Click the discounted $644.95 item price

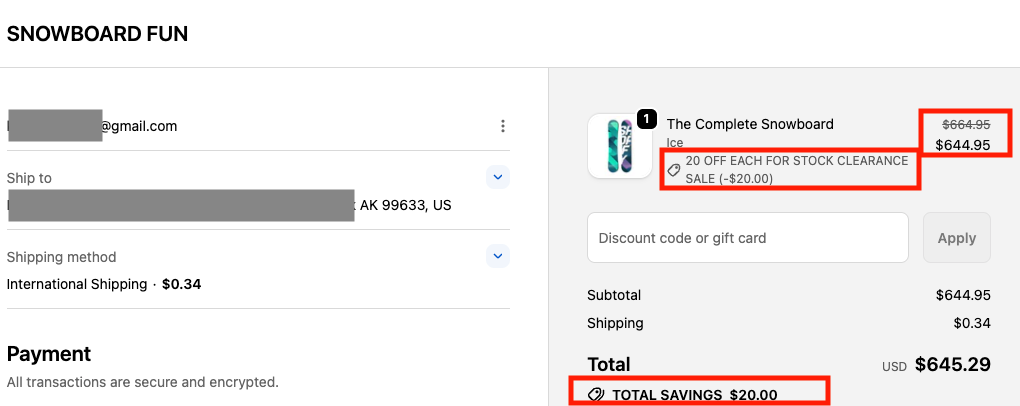[x=962, y=145]
